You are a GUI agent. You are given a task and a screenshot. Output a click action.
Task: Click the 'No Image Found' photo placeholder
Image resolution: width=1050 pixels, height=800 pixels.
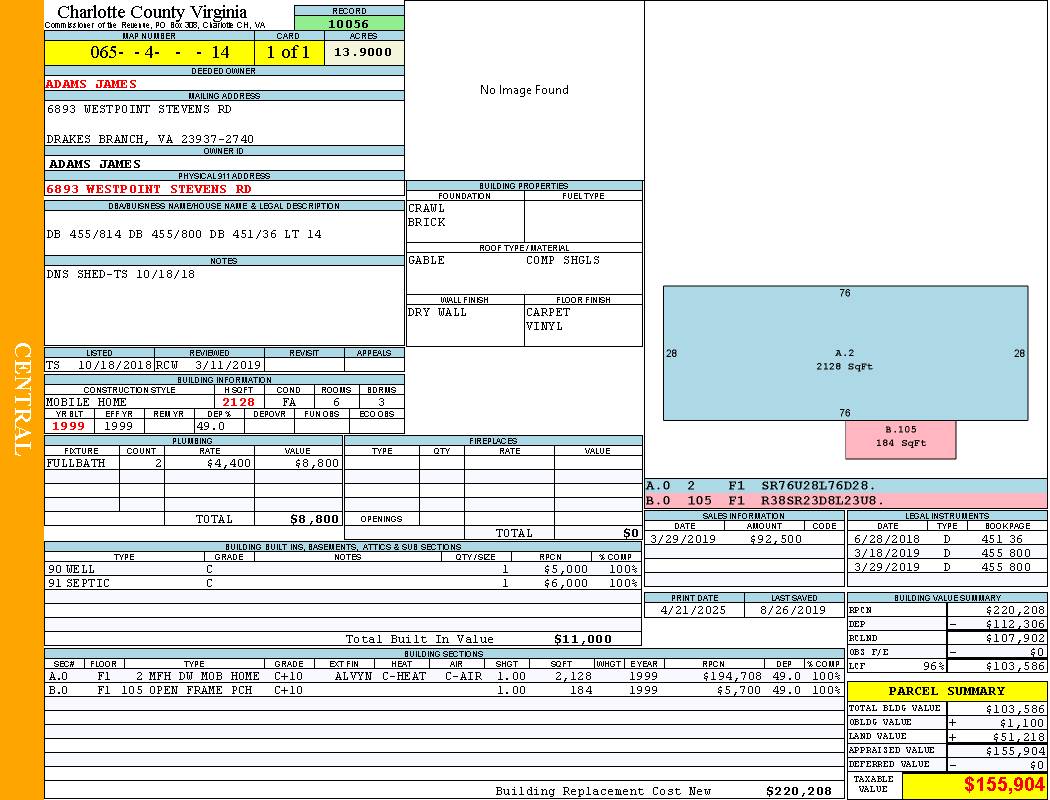[524, 90]
